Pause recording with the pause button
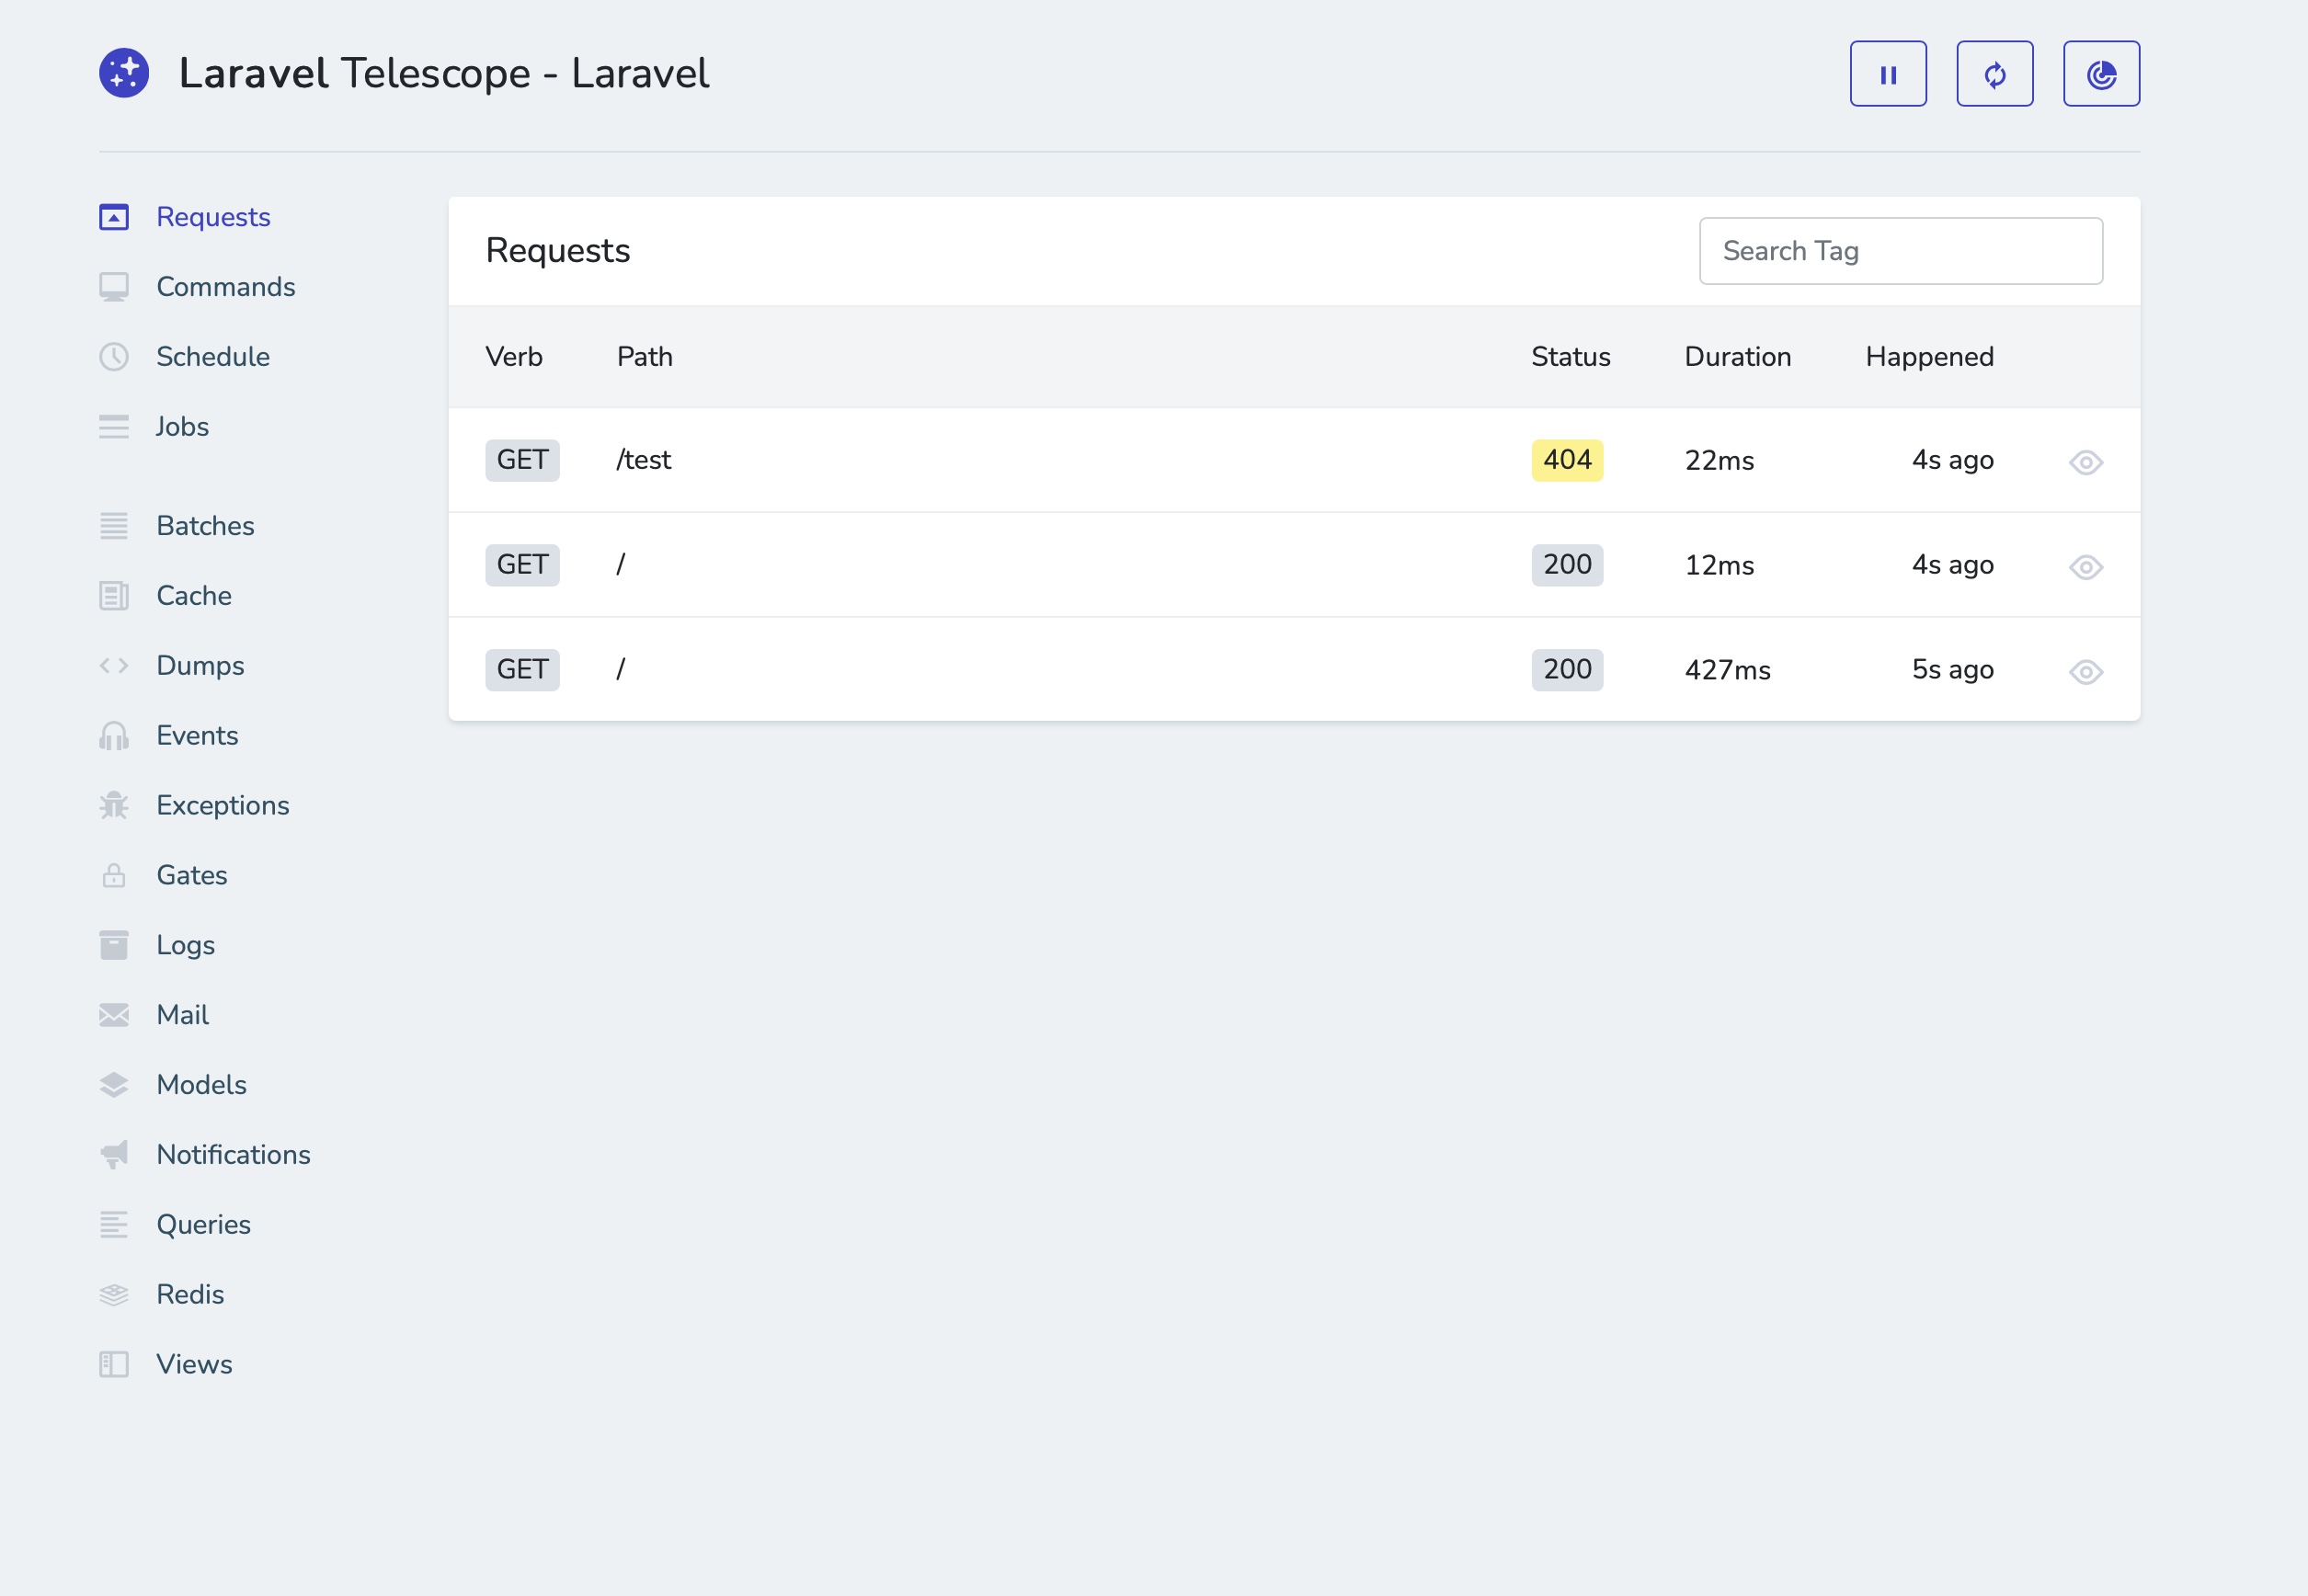This screenshot has width=2308, height=1596. tap(1888, 72)
